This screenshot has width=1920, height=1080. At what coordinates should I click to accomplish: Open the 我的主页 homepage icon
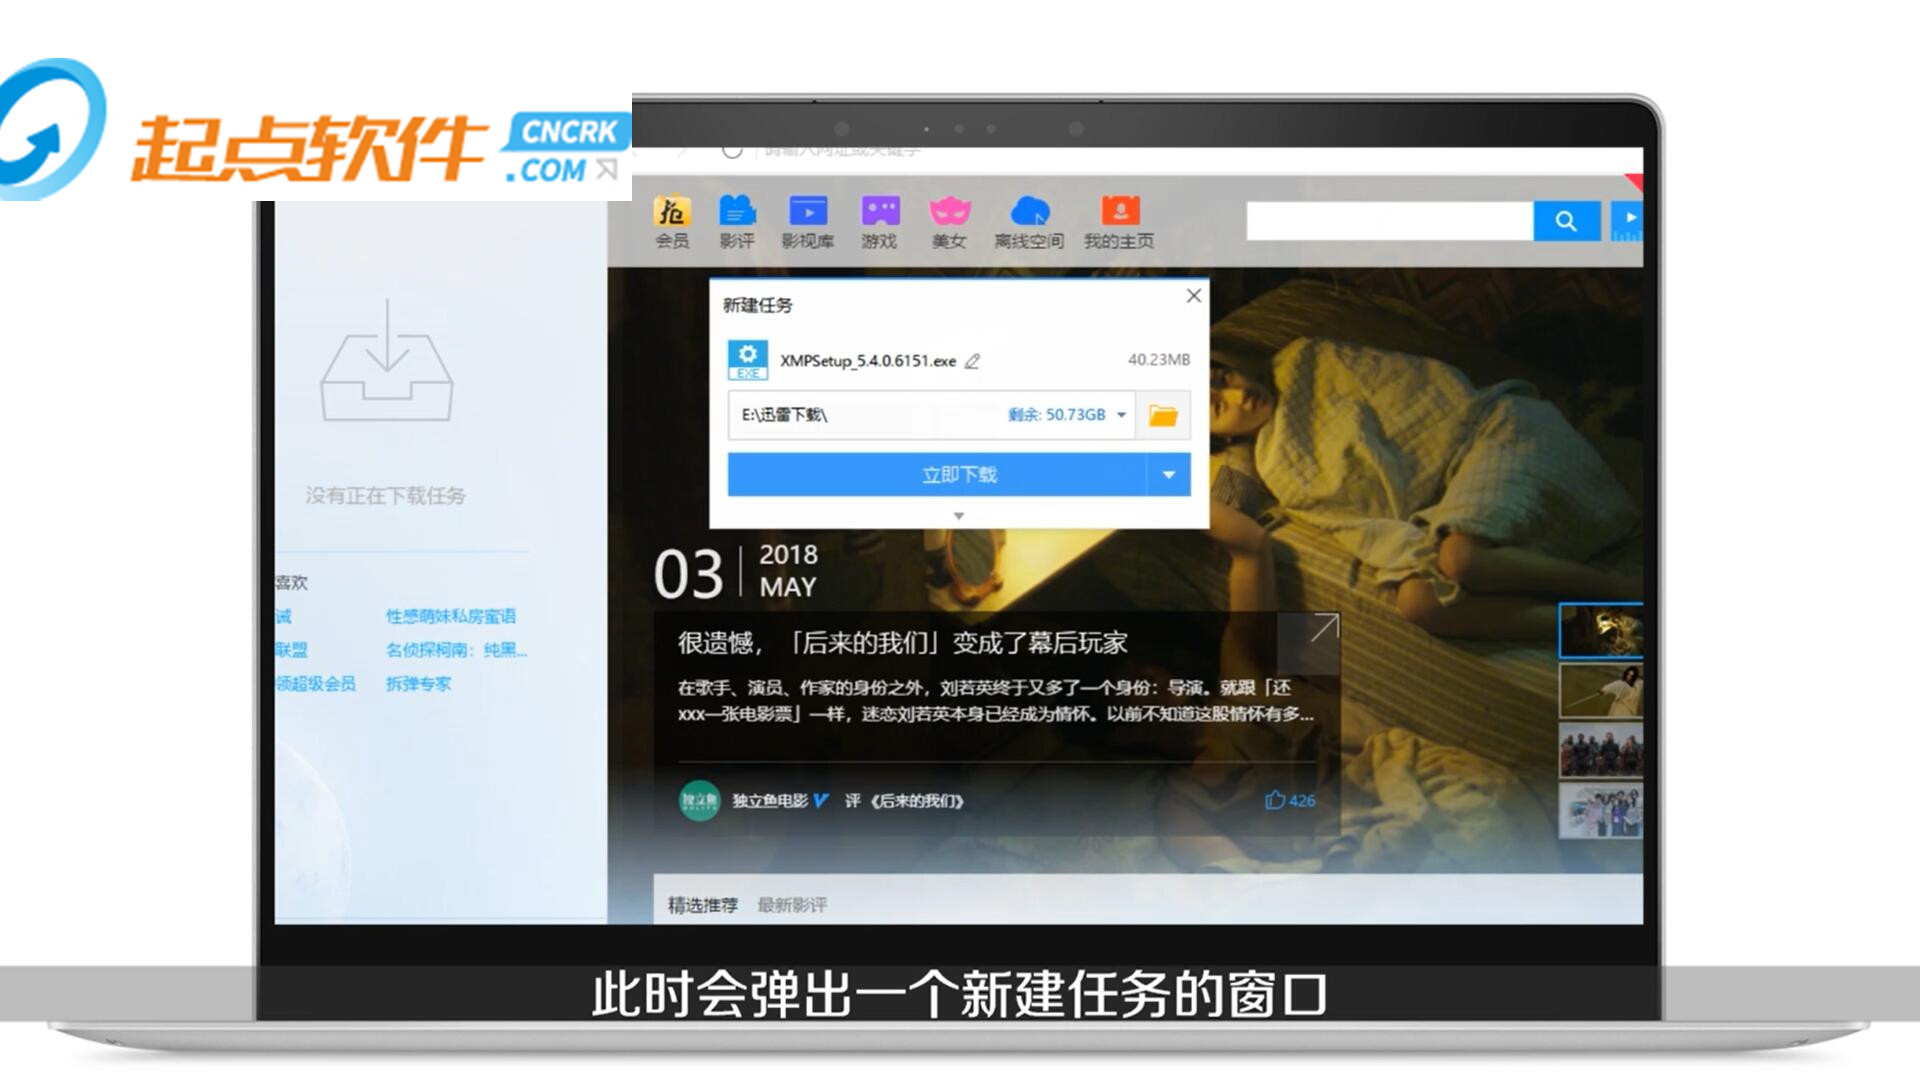1119,212
